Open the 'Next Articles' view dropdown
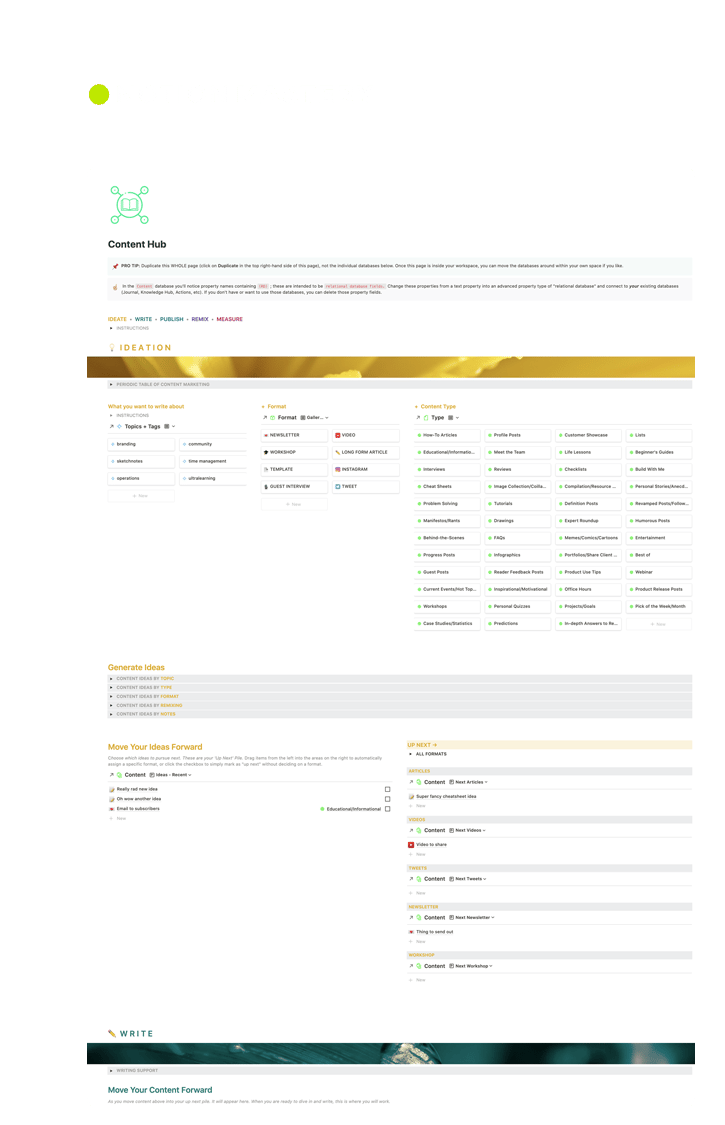The height and width of the screenshot is (1125, 725). 469,782
